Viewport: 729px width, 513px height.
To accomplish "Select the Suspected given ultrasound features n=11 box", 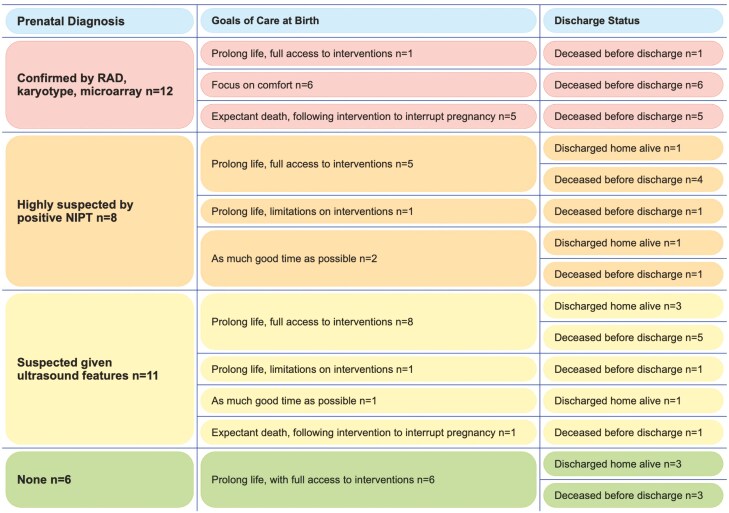I will [x=98, y=369].
